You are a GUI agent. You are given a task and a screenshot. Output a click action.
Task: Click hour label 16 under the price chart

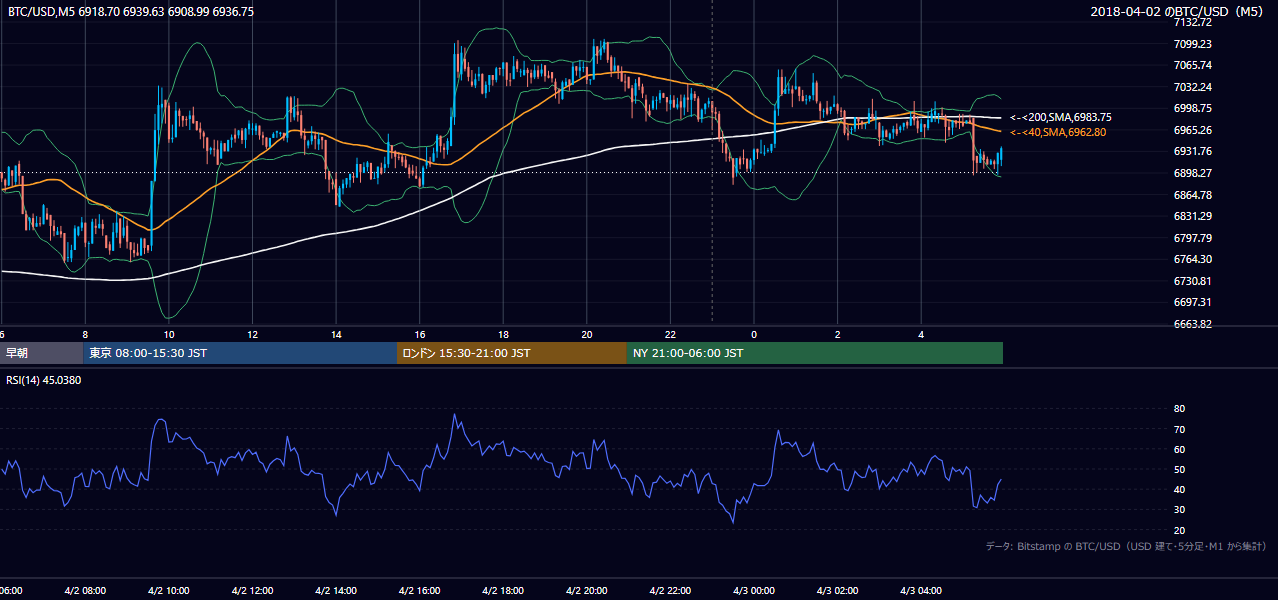point(420,334)
